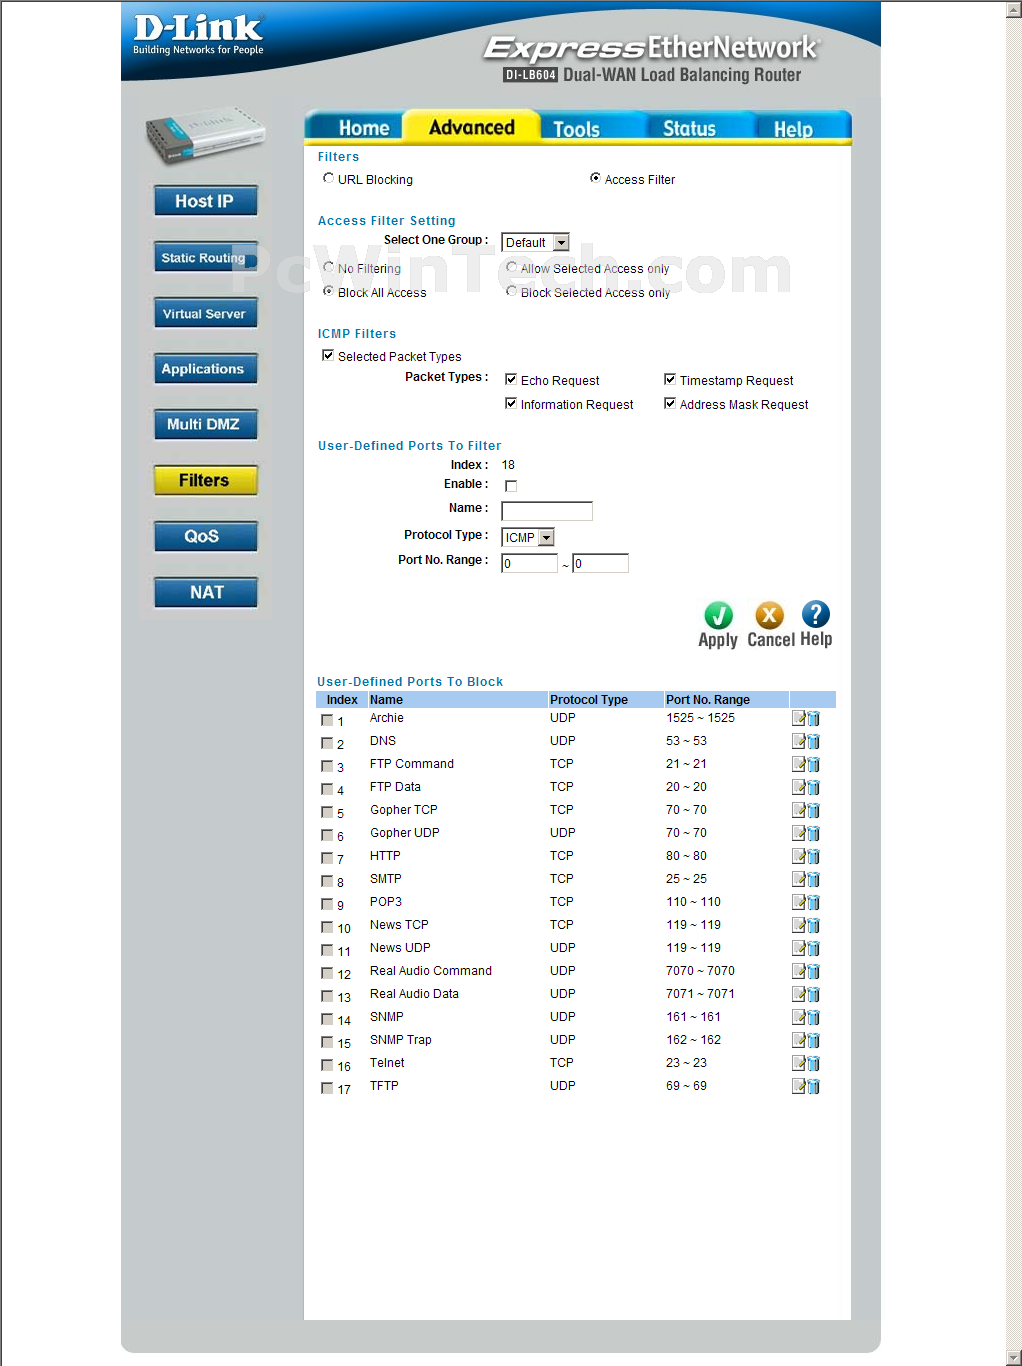
Task: Click the Name input field
Action: (x=547, y=511)
